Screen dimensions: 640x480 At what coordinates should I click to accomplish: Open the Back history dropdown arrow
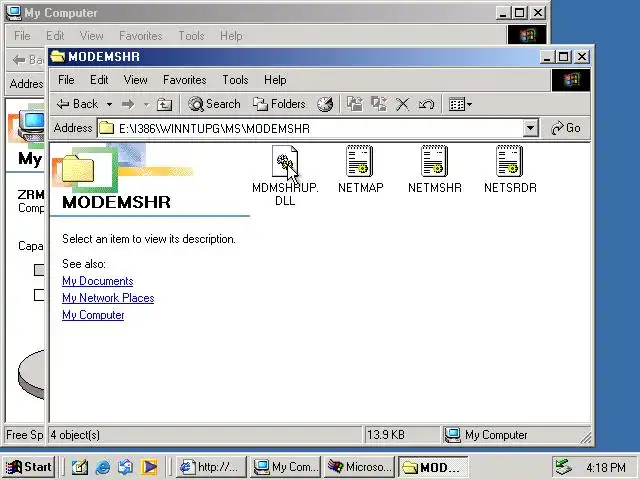[x=109, y=104]
